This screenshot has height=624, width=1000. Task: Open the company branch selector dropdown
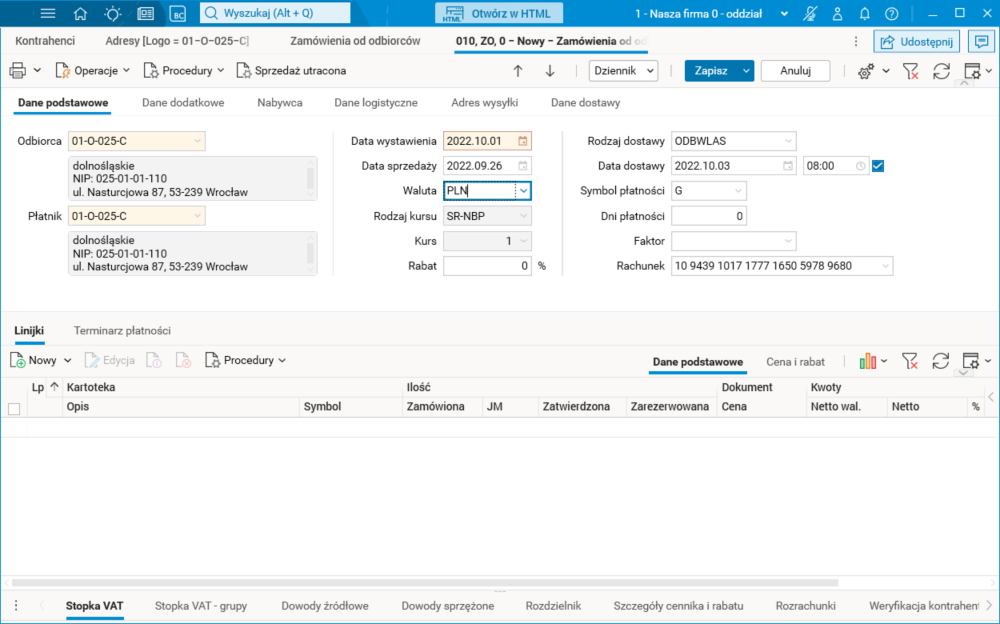pos(784,13)
